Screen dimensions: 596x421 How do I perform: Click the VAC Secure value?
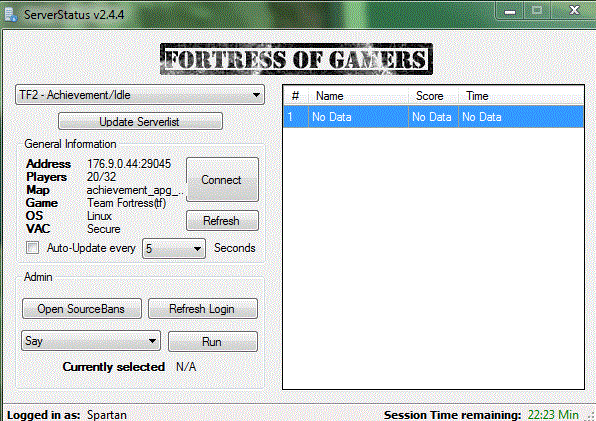(x=103, y=229)
